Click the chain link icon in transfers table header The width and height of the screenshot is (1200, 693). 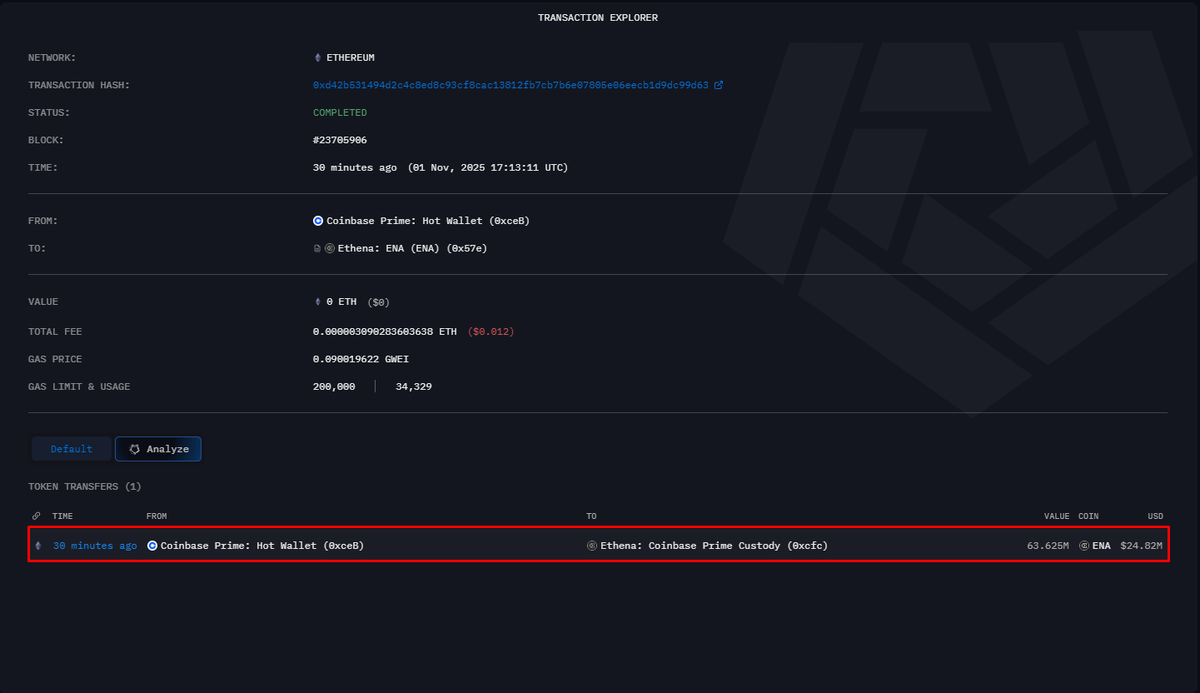pos(37,516)
